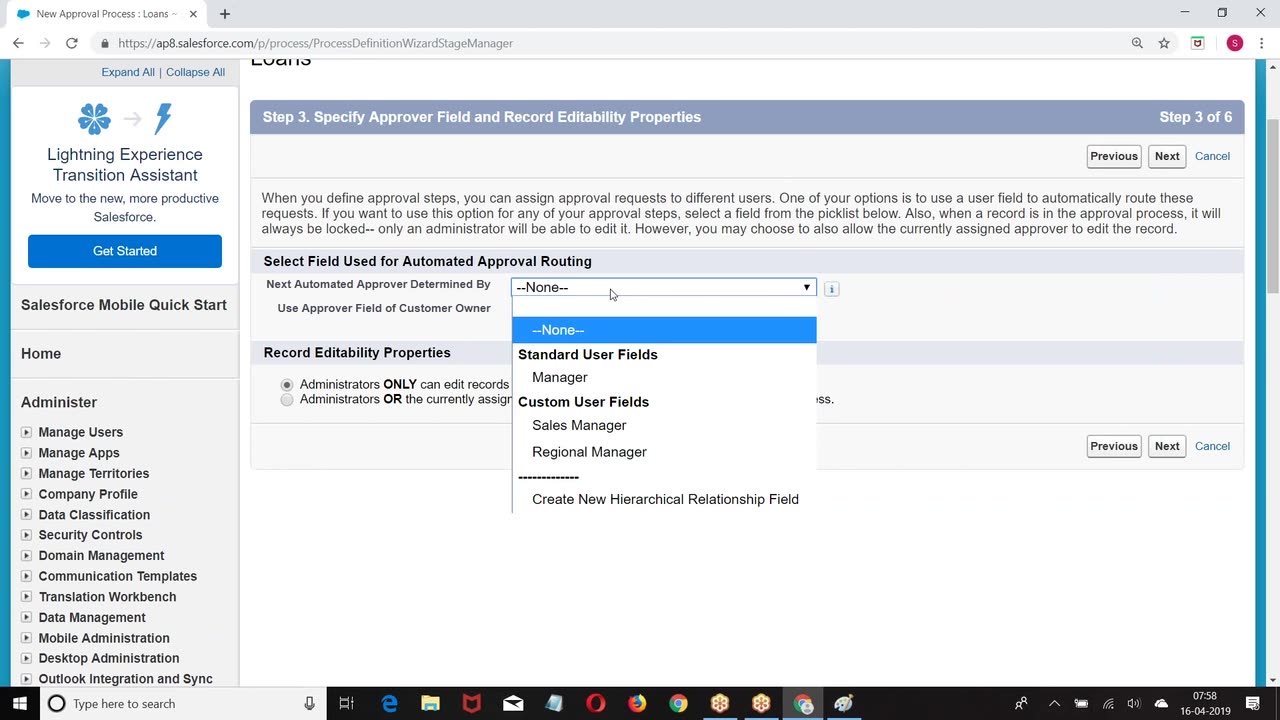Screen dimensions: 1280x720
Task: Click the info icon beside the approver picklist
Action: pyautogui.click(x=831, y=288)
